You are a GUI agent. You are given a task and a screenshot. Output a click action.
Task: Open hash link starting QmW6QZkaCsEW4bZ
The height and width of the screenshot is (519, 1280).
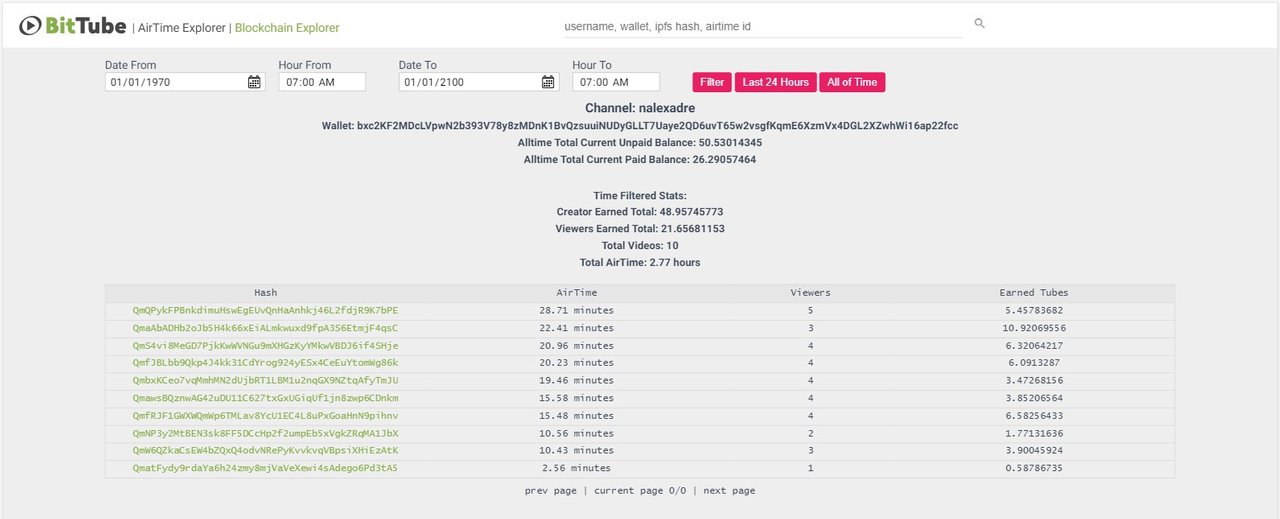pos(265,450)
